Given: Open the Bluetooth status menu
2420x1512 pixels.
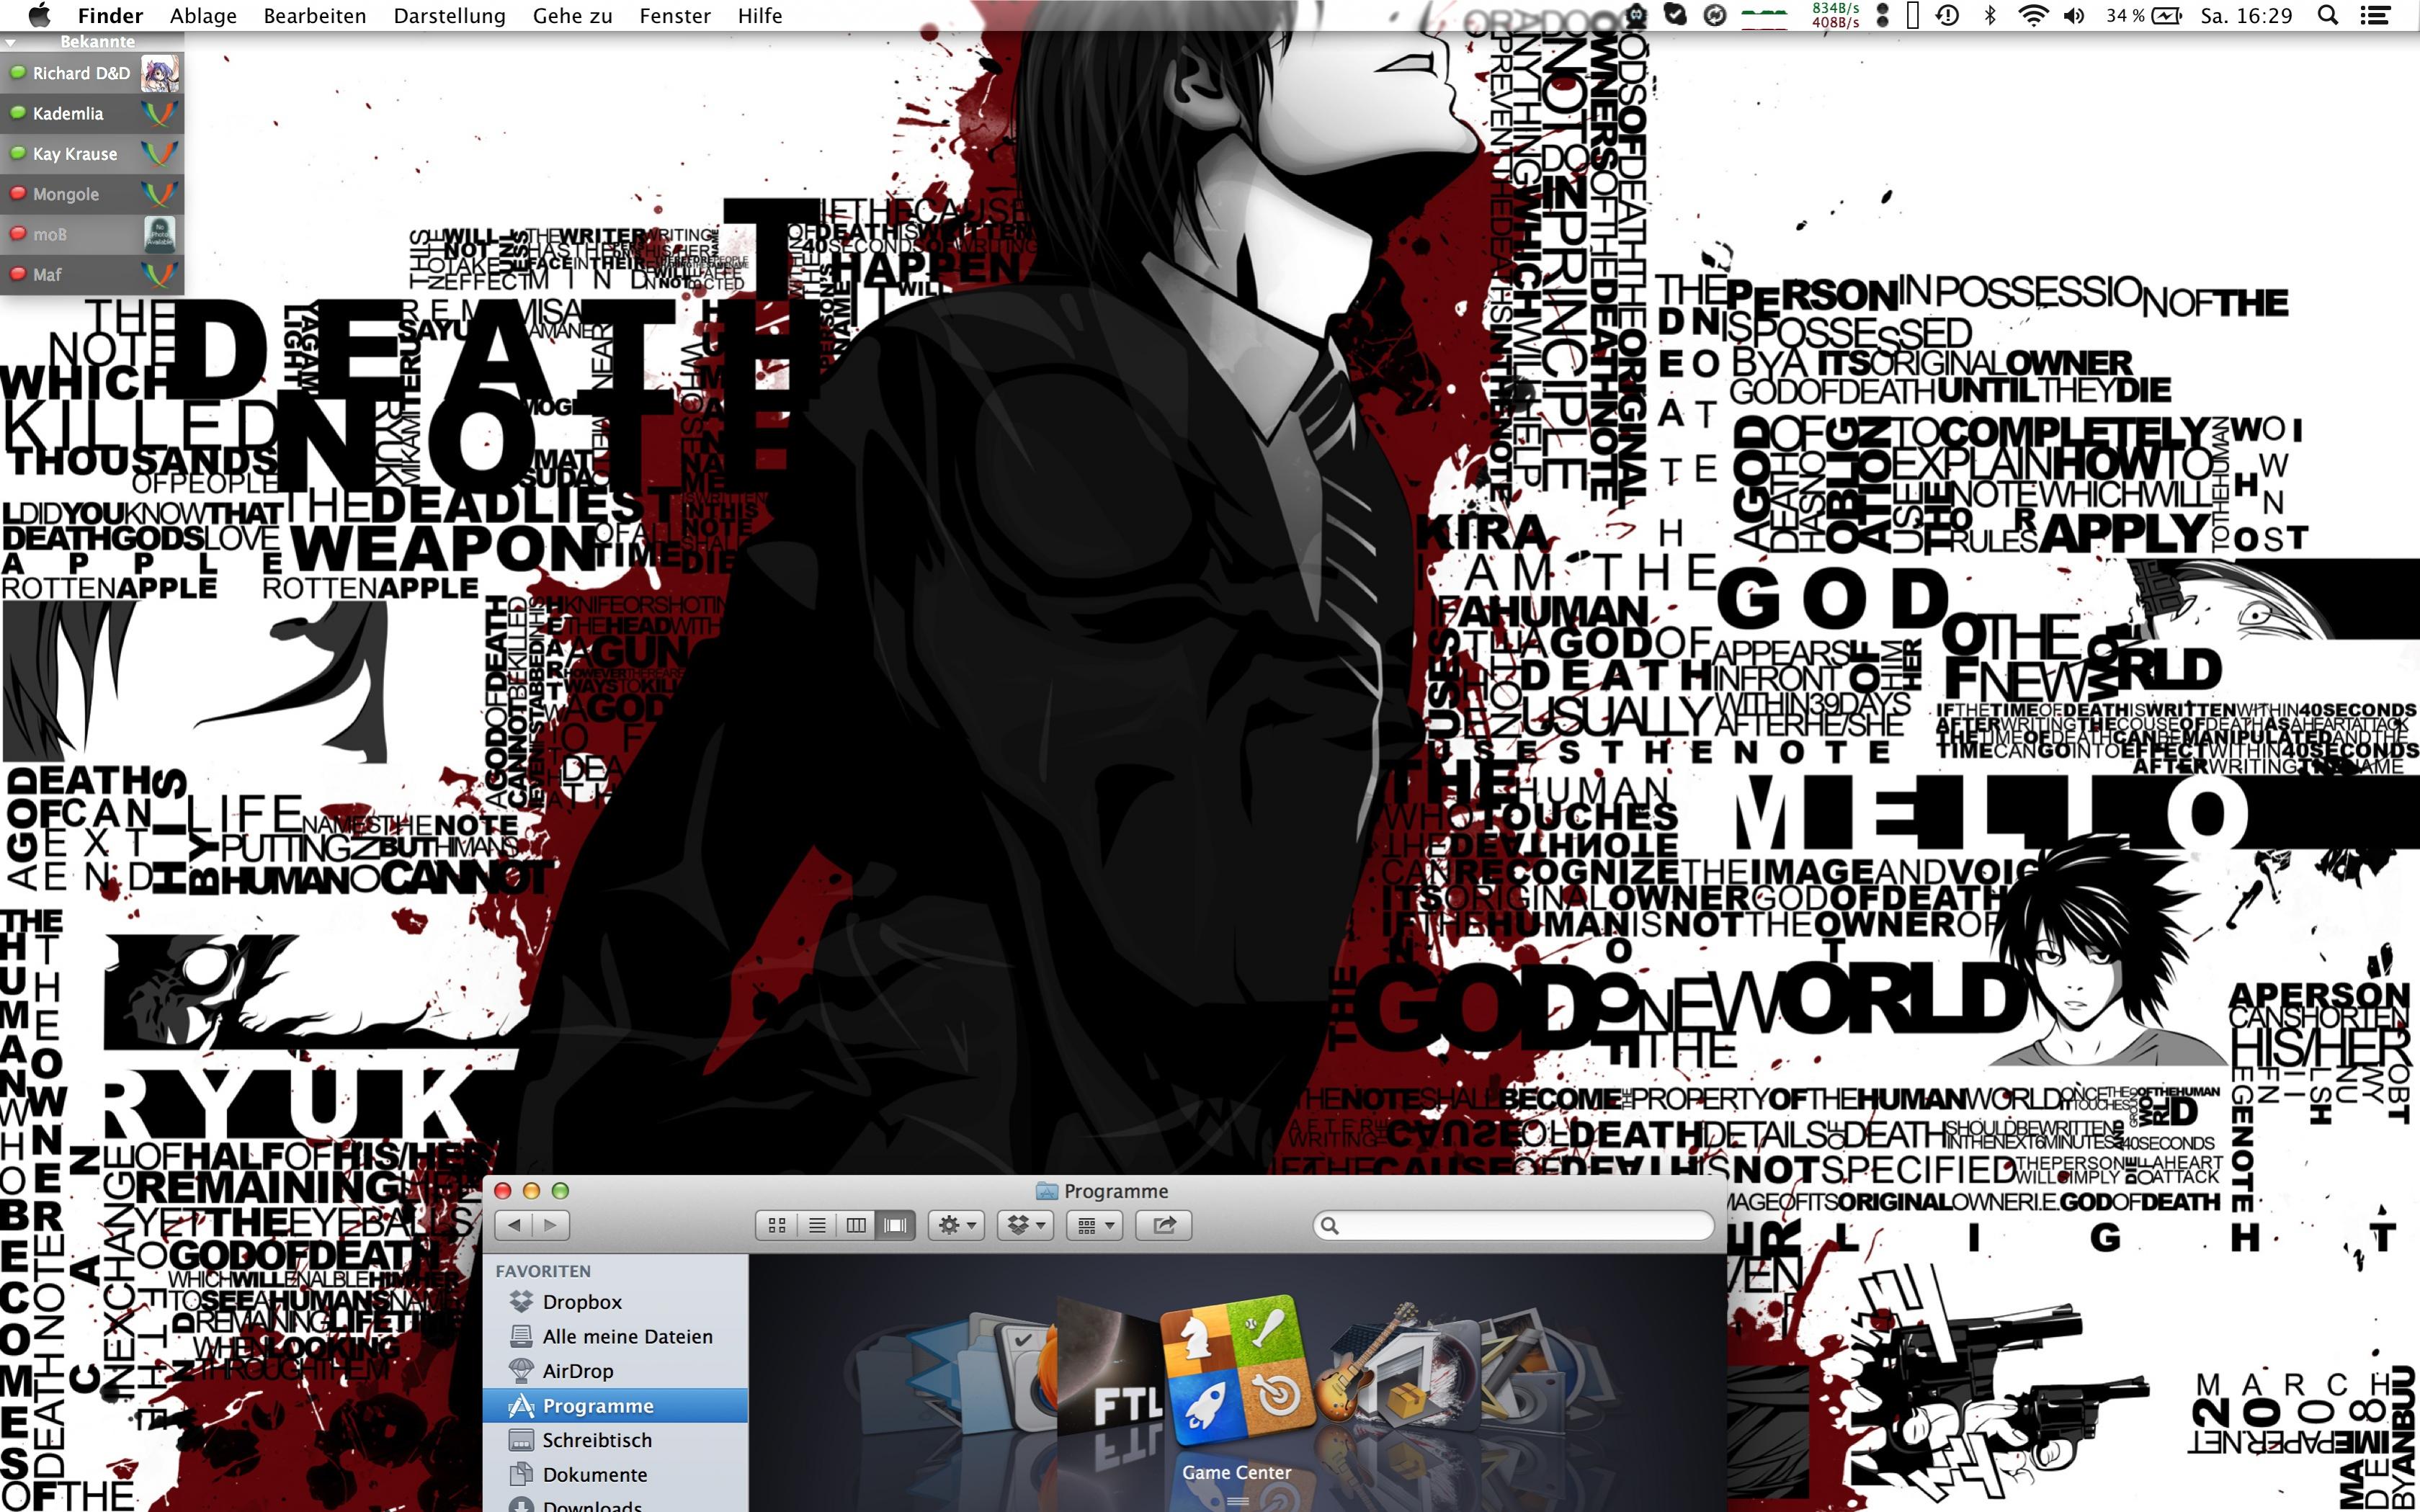Looking at the screenshot, I should (1990, 16).
